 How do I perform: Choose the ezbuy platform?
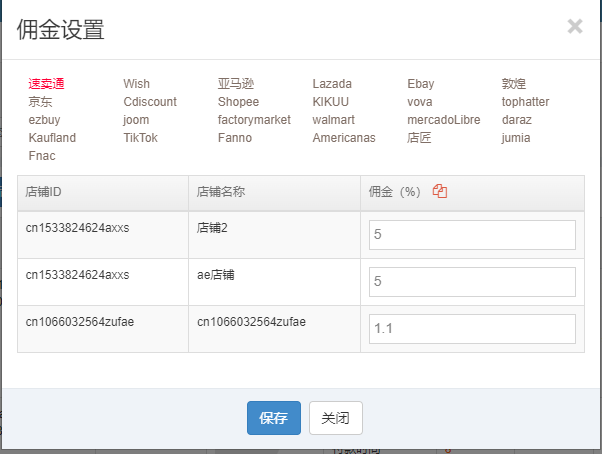click(x=44, y=120)
